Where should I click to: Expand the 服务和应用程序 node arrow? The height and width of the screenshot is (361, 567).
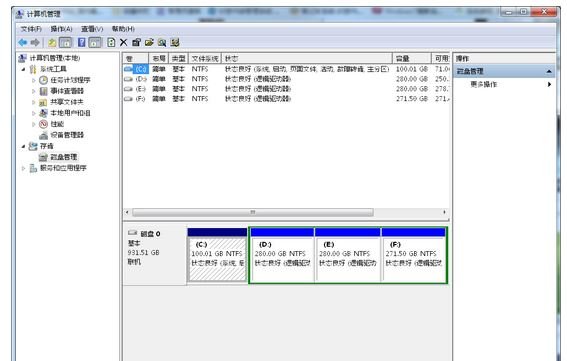(24, 168)
